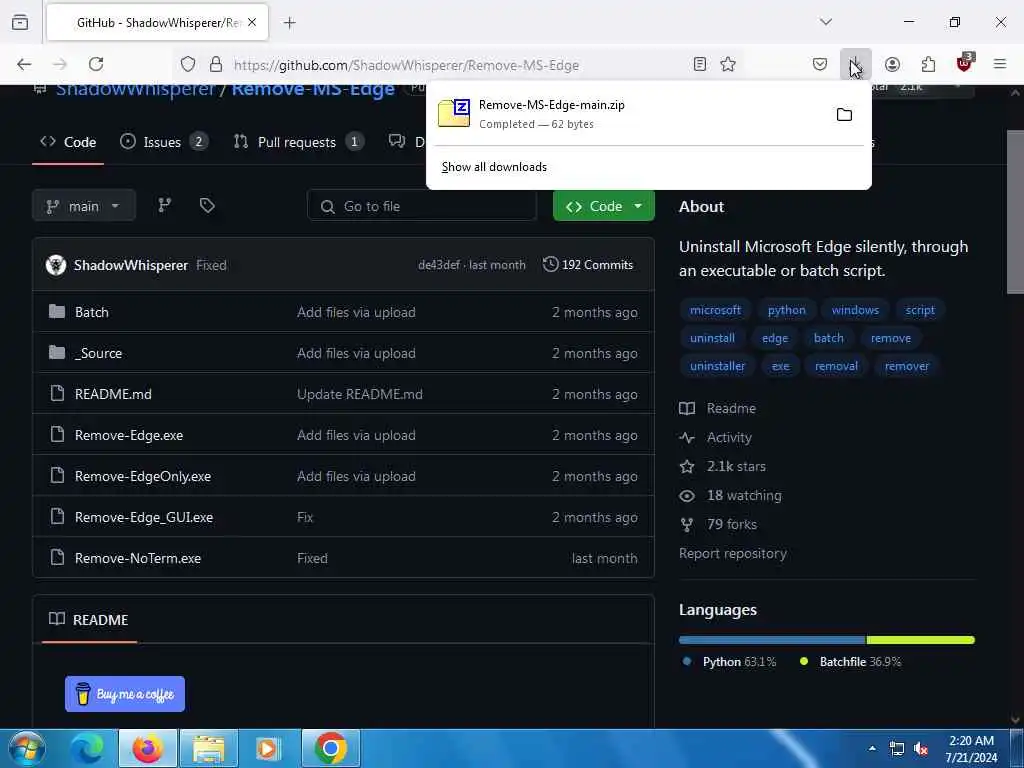Open Windows Start menu
This screenshot has height=768, width=1024.
pyautogui.click(x=27, y=748)
